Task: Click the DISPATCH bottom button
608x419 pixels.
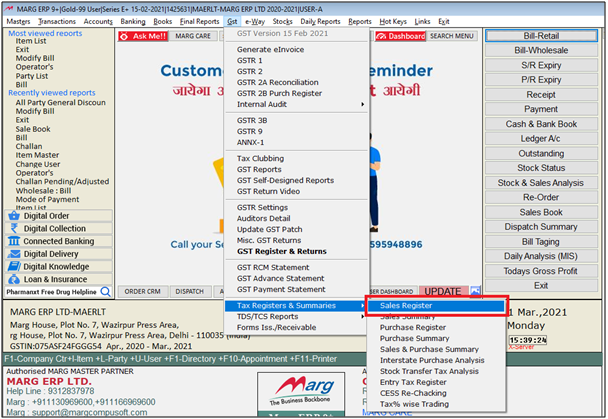Action: 190,291
